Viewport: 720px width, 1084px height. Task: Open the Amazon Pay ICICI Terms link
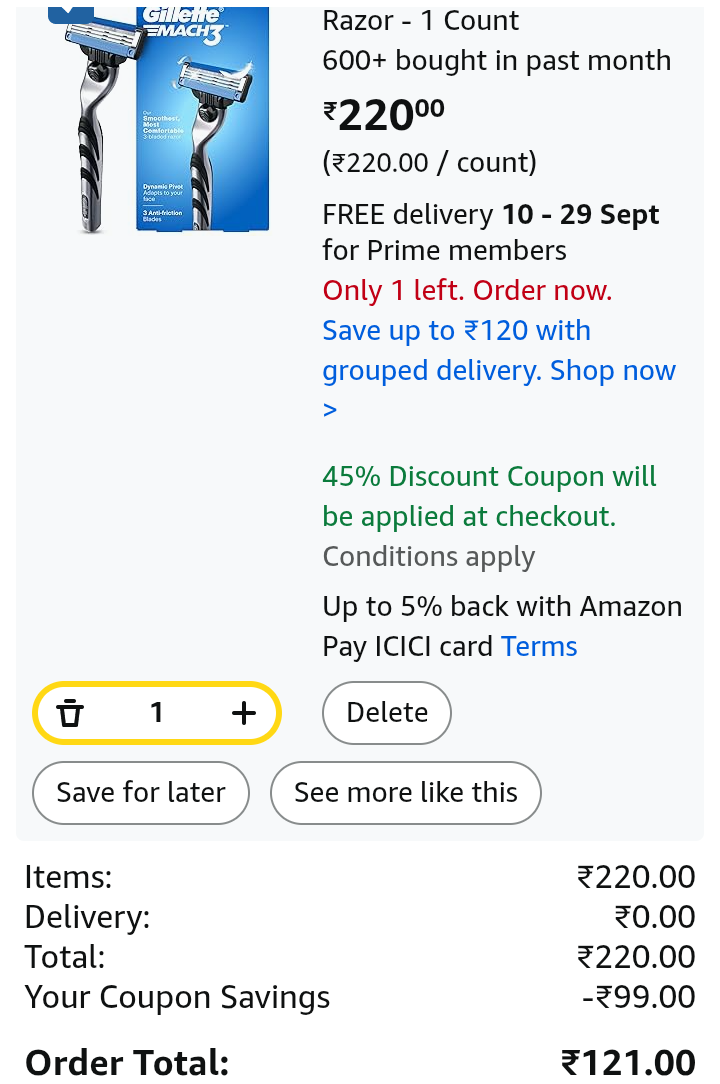pyautogui.click(x=539, y=647)
